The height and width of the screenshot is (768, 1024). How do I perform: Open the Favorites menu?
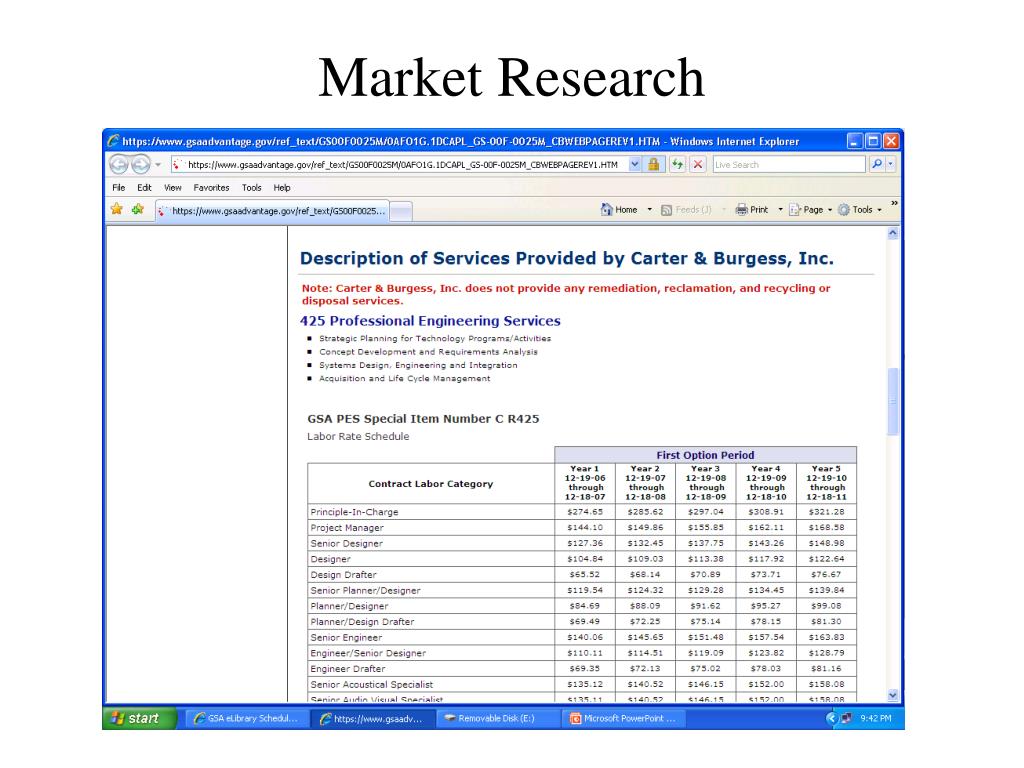(211, 187)
